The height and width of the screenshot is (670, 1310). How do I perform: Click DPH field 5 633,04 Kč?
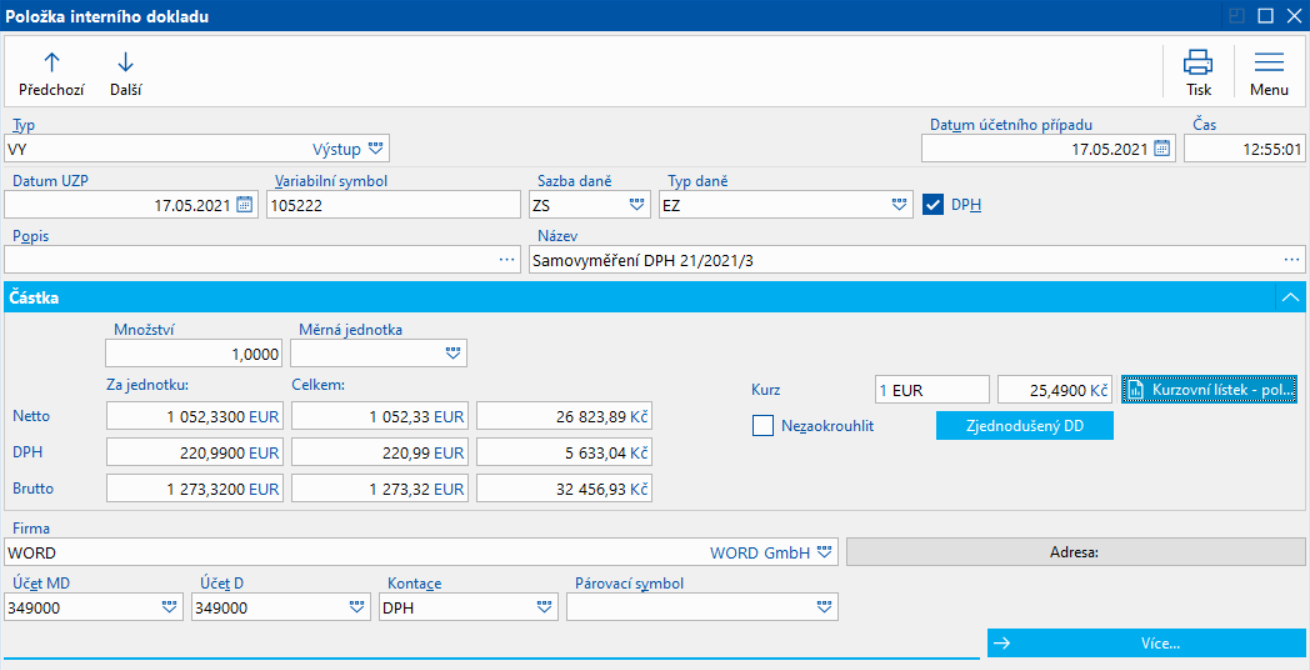coord(565,453)
